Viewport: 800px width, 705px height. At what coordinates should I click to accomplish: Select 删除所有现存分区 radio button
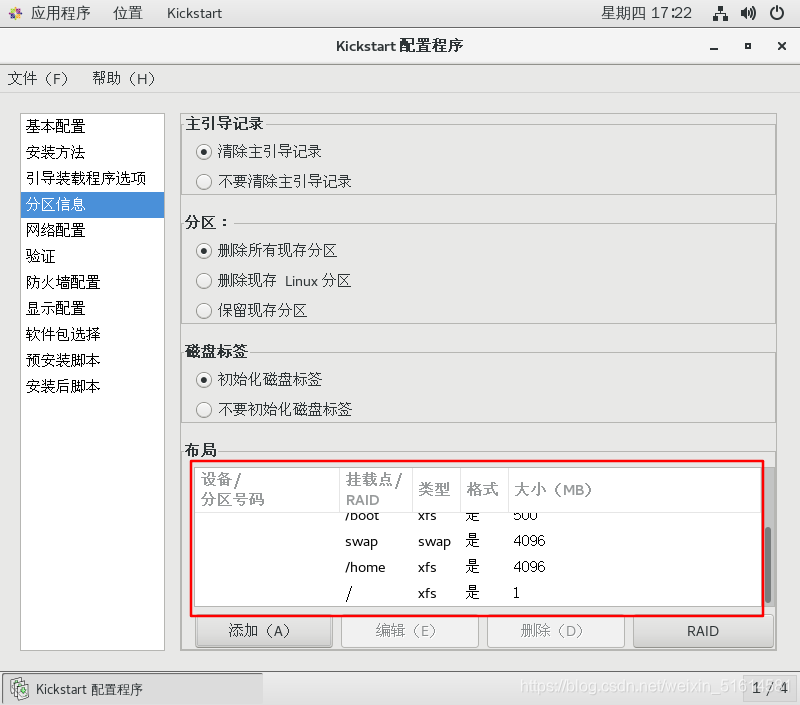(x=204, y=251)
